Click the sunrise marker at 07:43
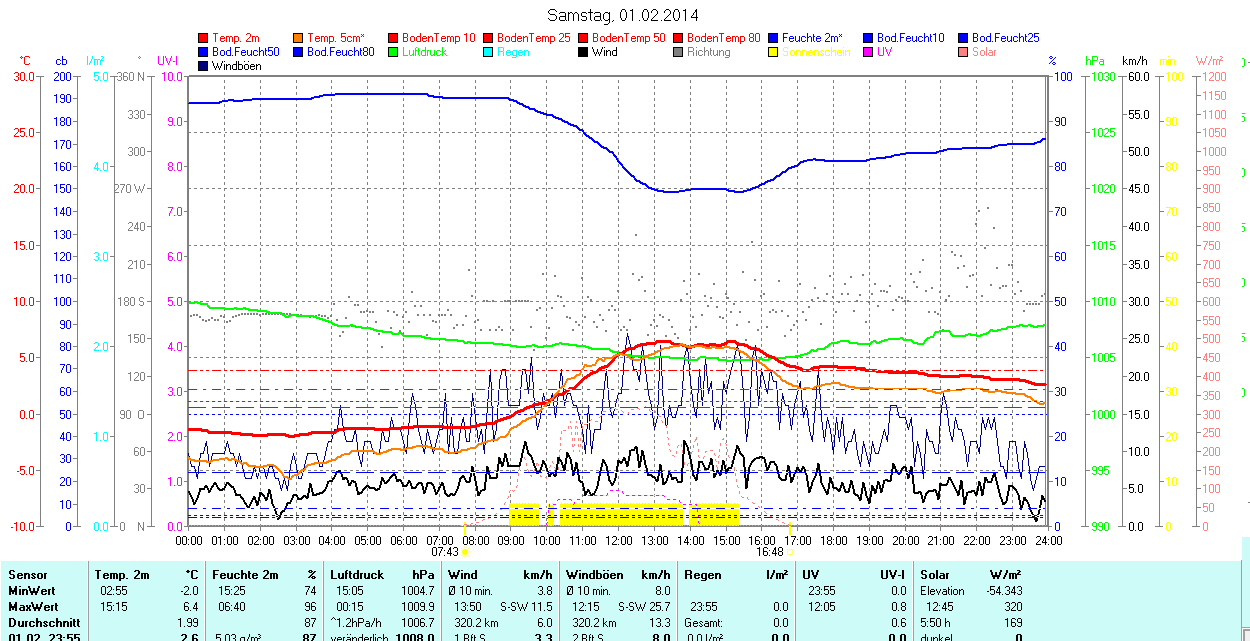Screen dimensions: 1250x641 (x=464, y=551)
